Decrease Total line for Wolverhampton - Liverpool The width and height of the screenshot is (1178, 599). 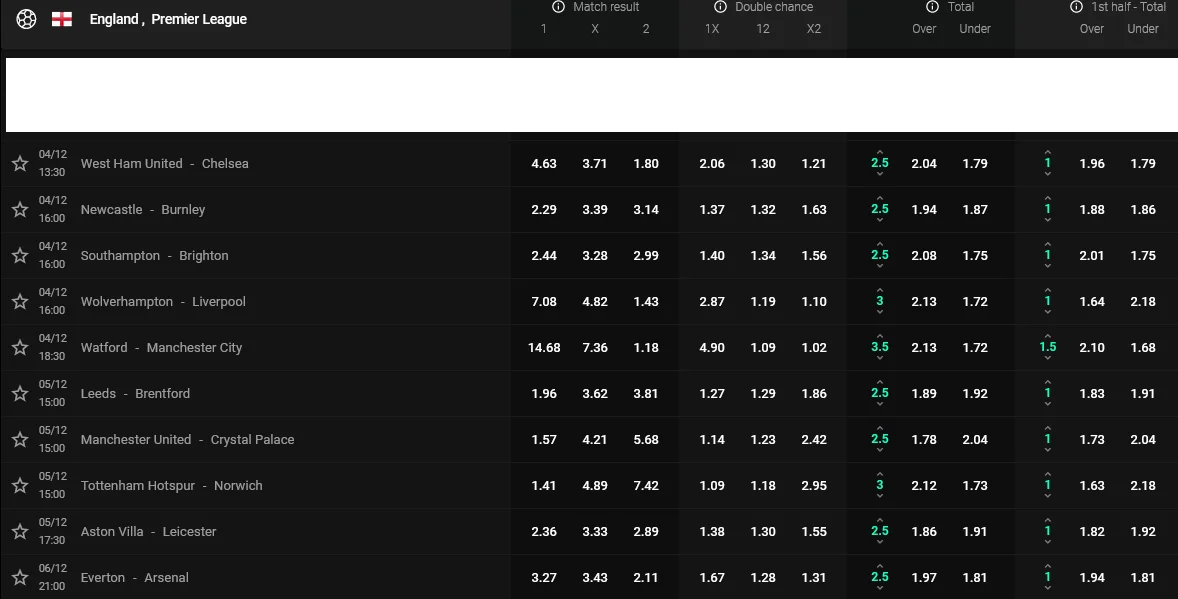tap(879, 313)
